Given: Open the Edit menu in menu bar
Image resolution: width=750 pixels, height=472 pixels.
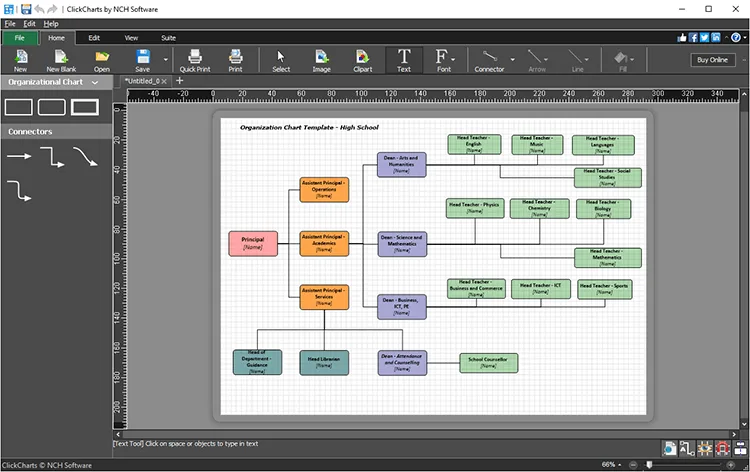Looking at the screenshot, I should tap(30, 23).
